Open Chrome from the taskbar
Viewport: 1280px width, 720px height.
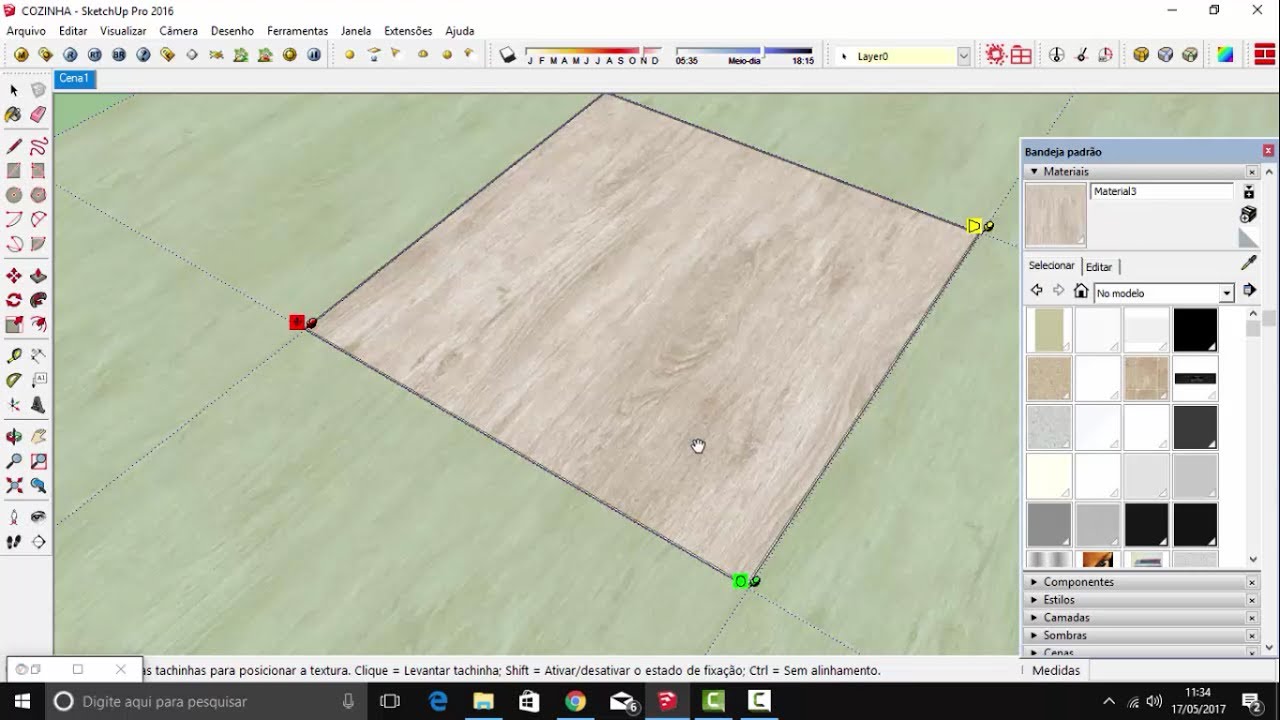coord(575,701)
